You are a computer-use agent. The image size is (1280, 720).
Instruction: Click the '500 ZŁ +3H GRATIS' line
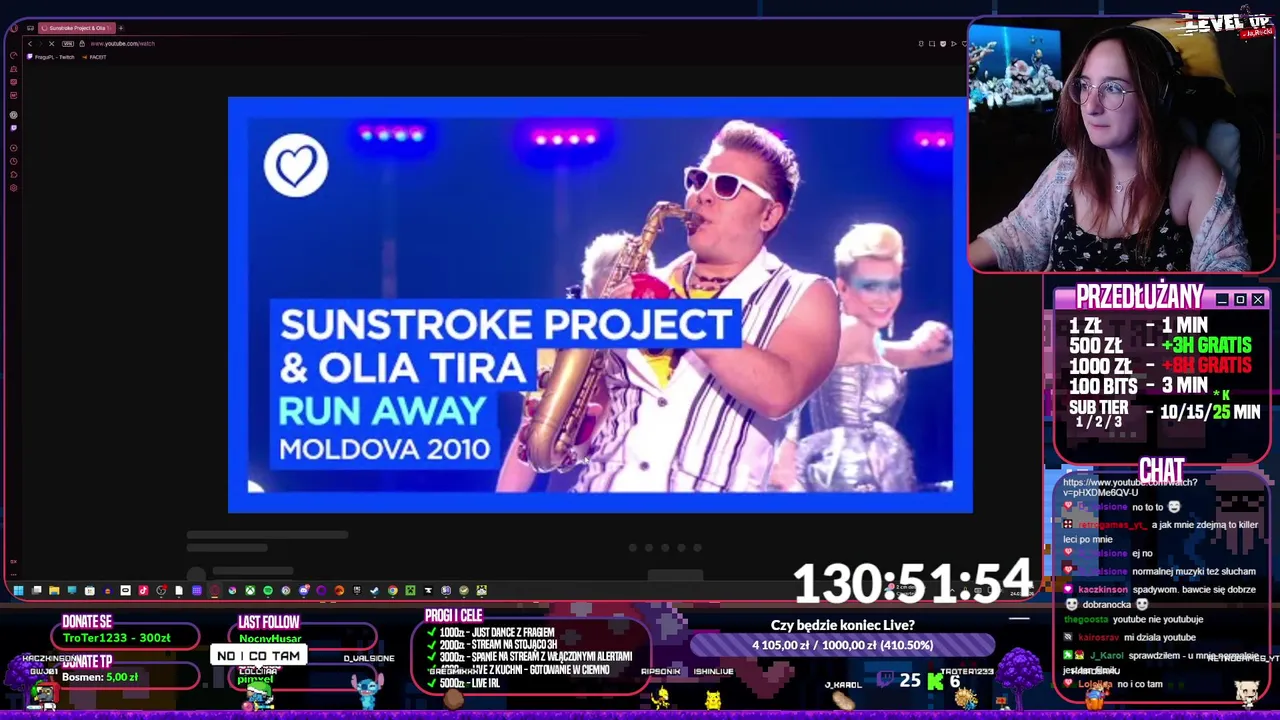(1160, 346)
